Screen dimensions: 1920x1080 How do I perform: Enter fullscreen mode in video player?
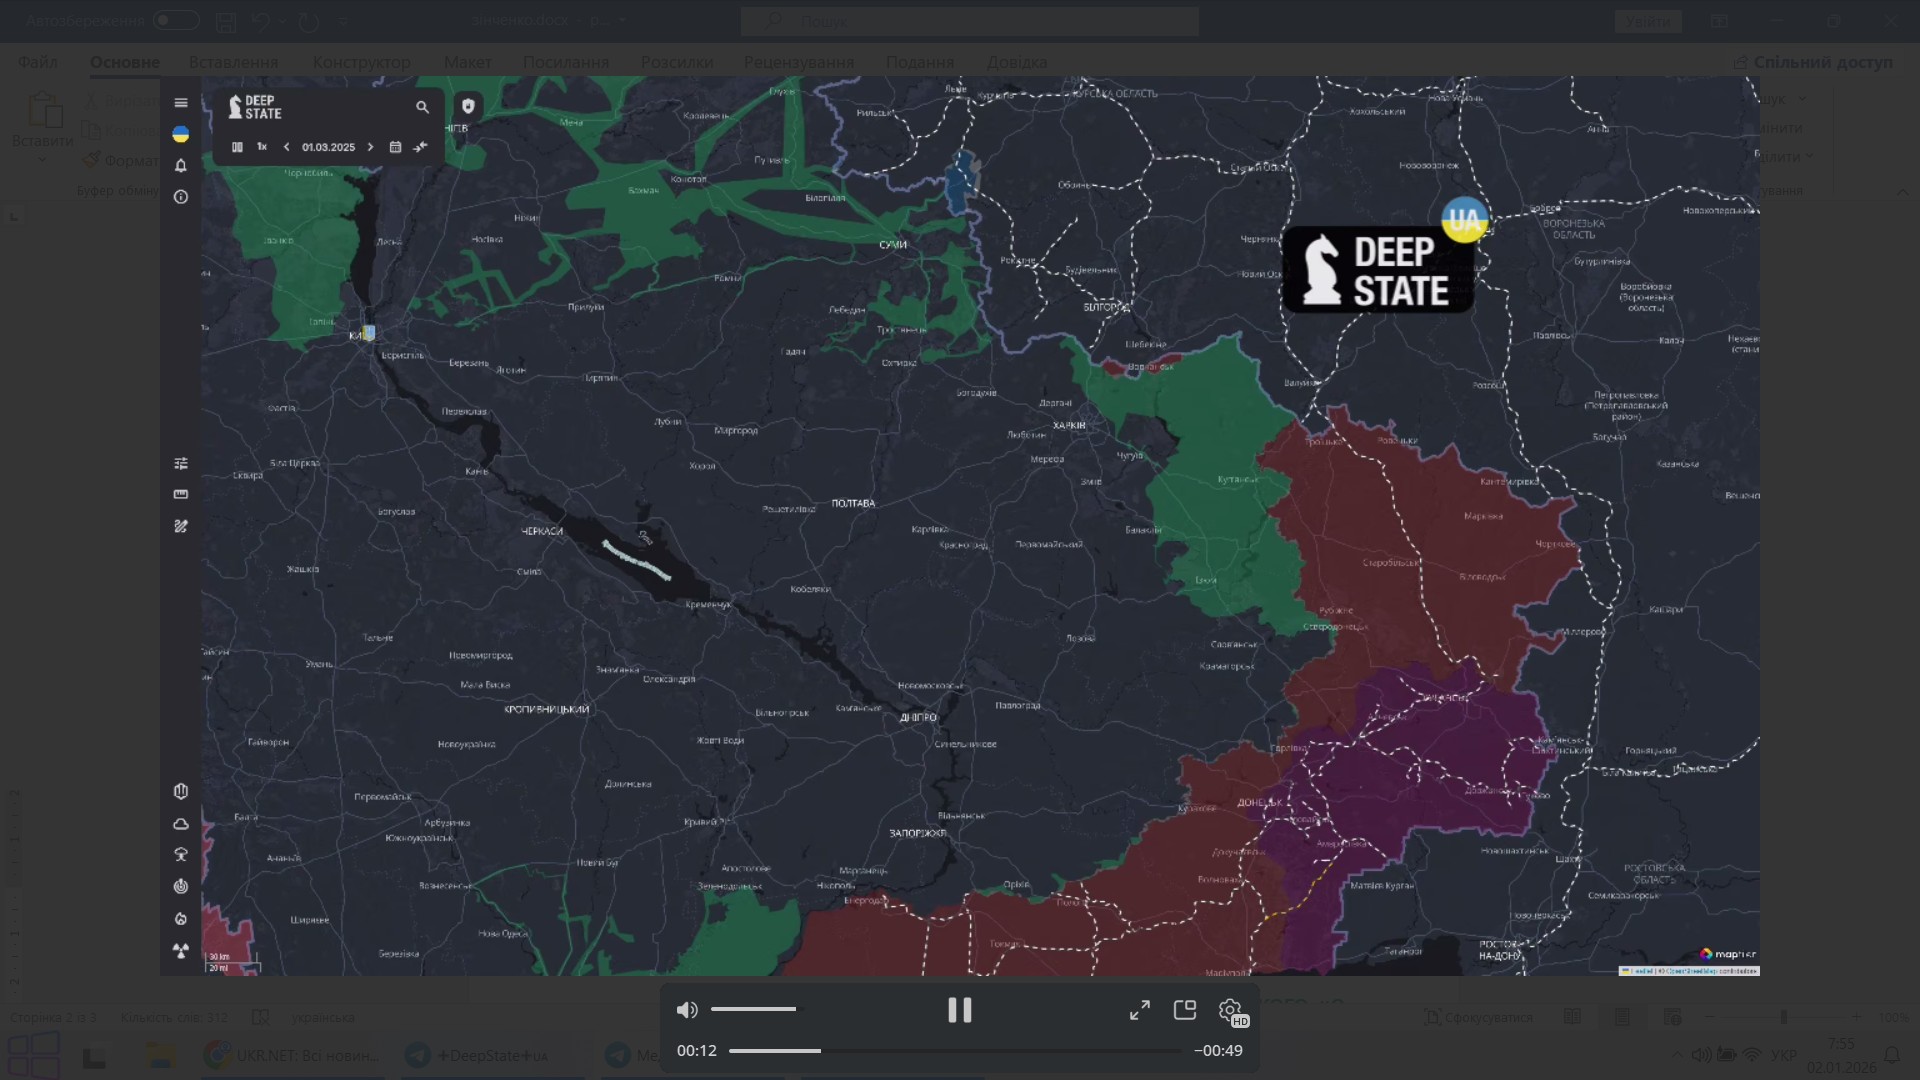point(1140,1010)
